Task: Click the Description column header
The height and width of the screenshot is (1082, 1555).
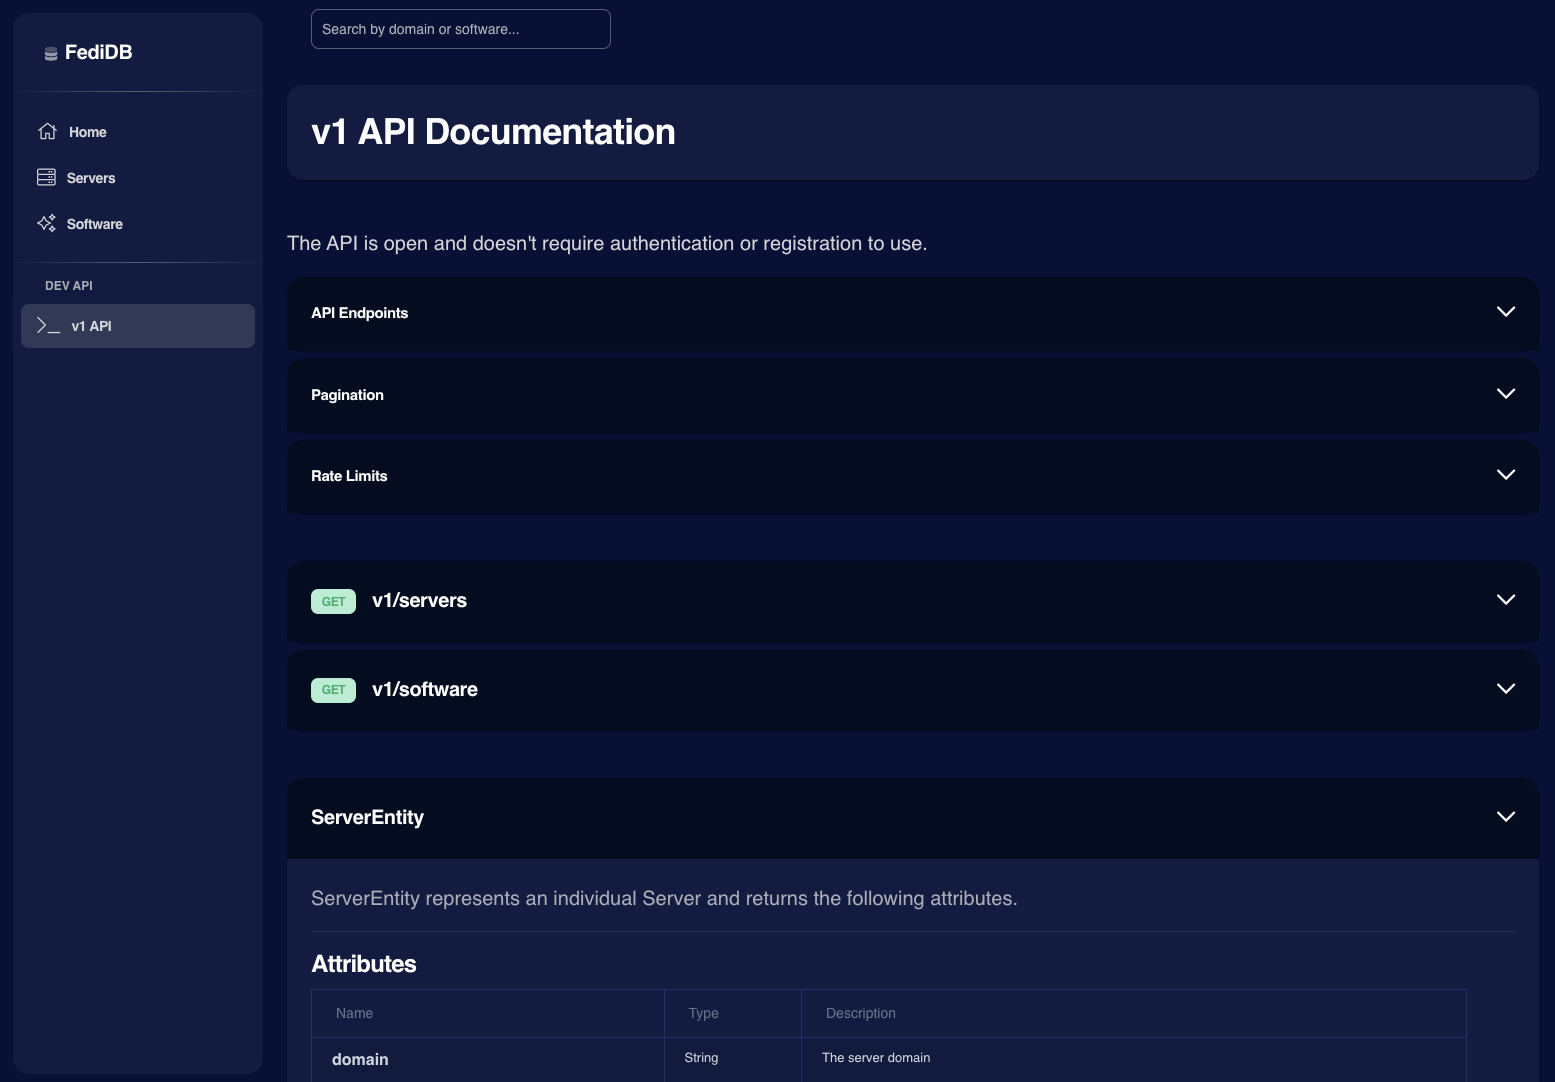Action: pos(860,1013)
